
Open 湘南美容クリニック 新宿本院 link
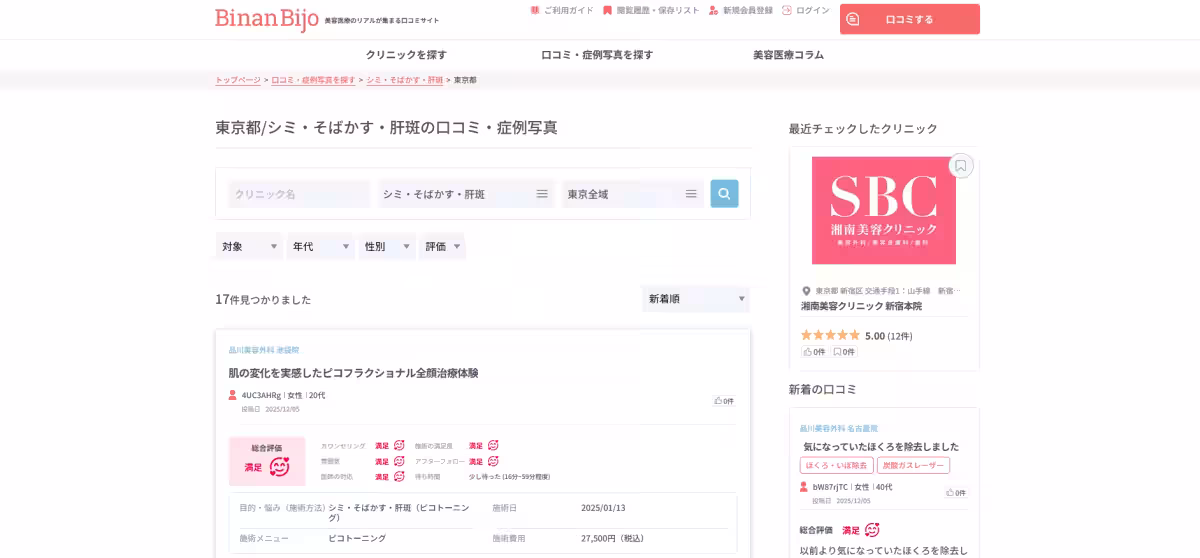point(861,306)
